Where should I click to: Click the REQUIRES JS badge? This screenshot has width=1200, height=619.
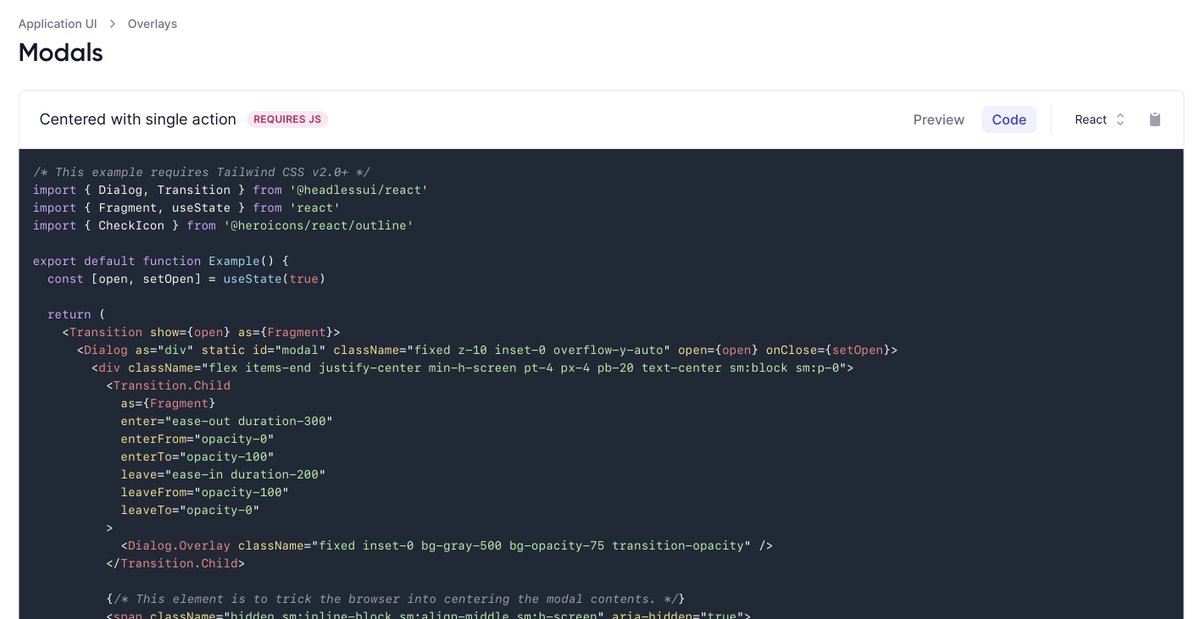coord(287,118)
